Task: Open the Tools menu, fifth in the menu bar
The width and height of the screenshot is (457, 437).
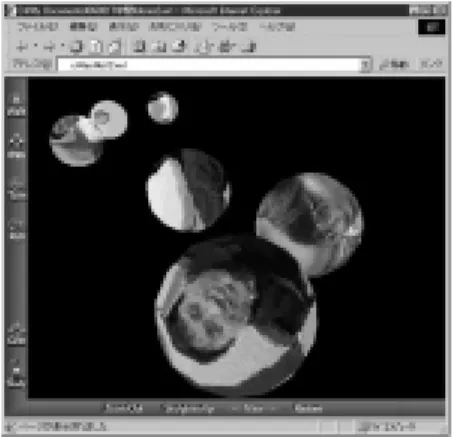Action: pos(230,27)
